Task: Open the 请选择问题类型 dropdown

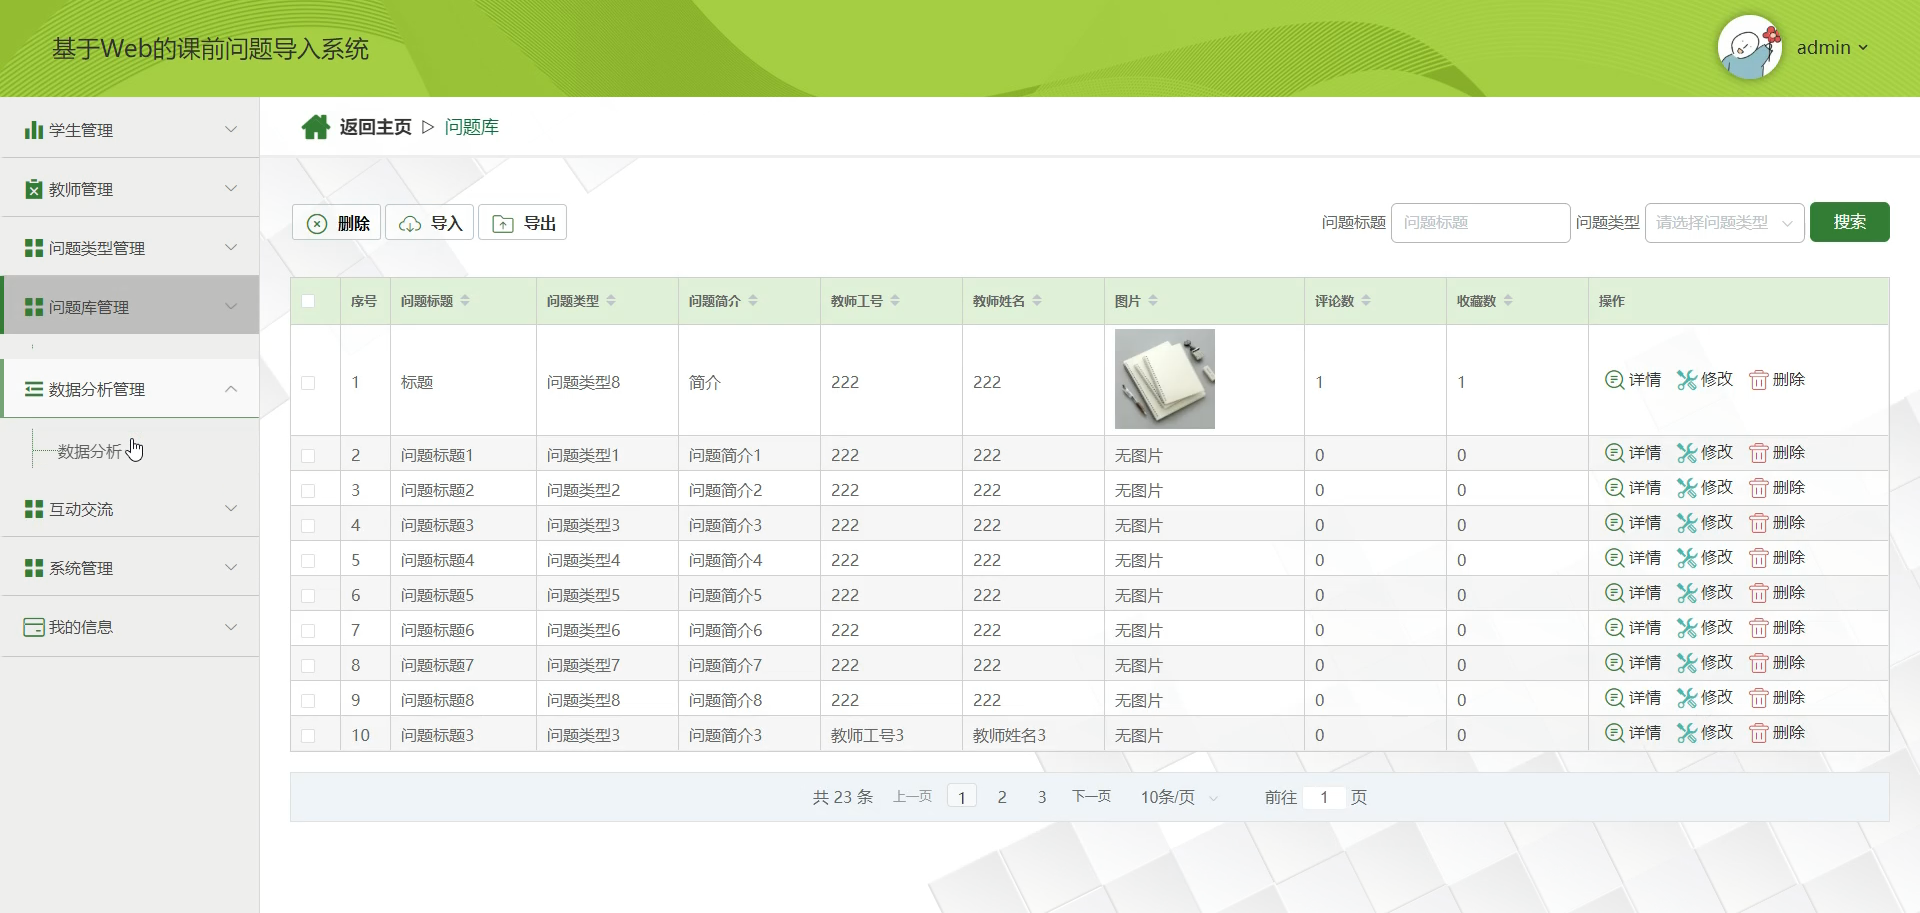Action: point(1724,223)
